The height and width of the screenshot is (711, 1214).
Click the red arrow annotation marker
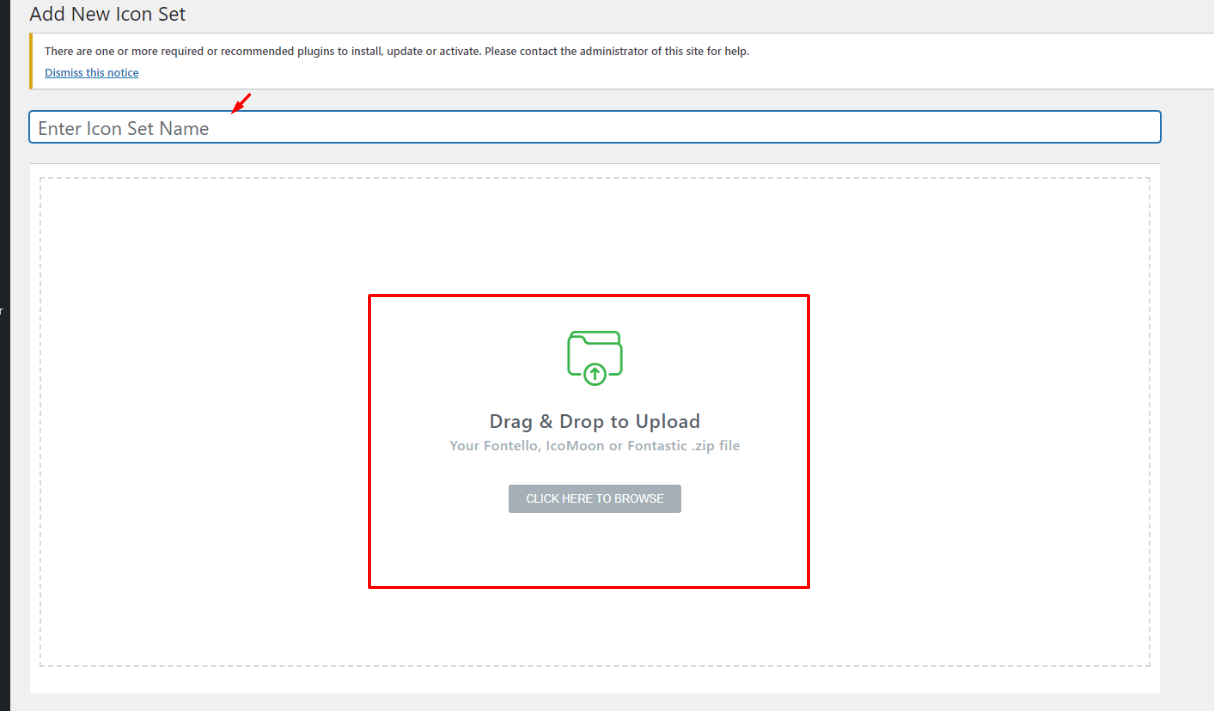pos(241,103)
